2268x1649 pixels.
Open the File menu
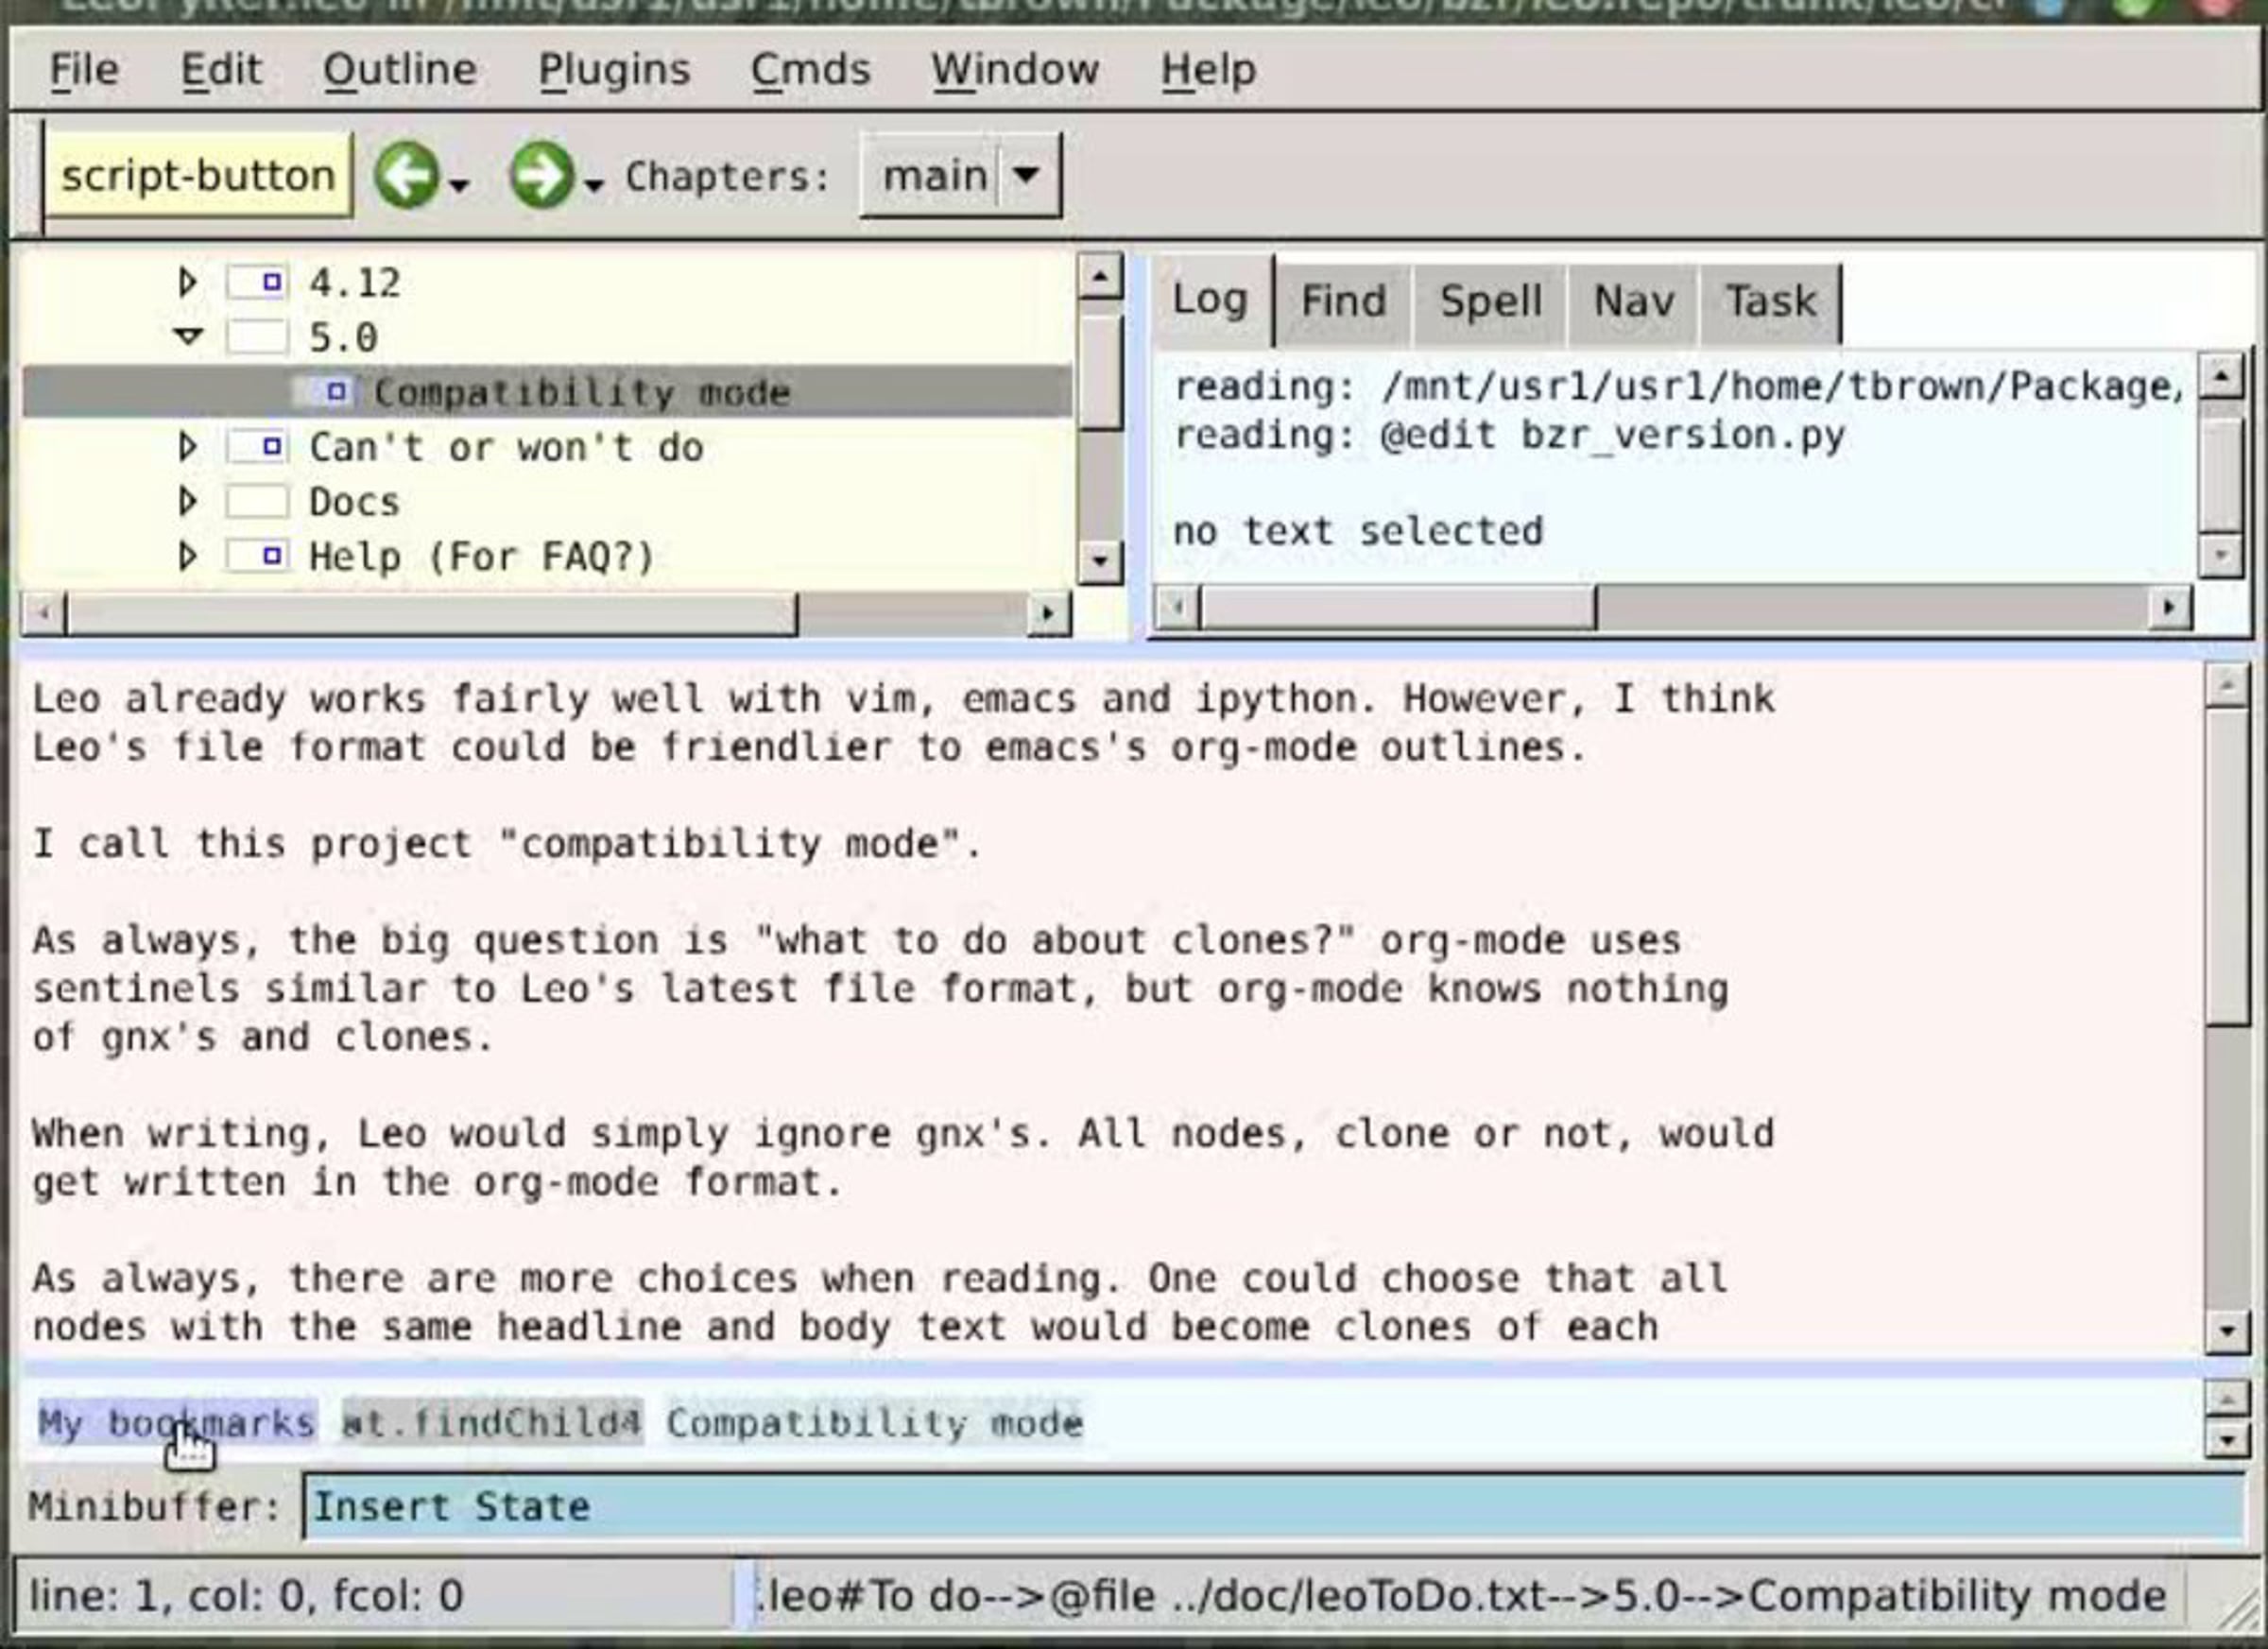click(84, 70)
